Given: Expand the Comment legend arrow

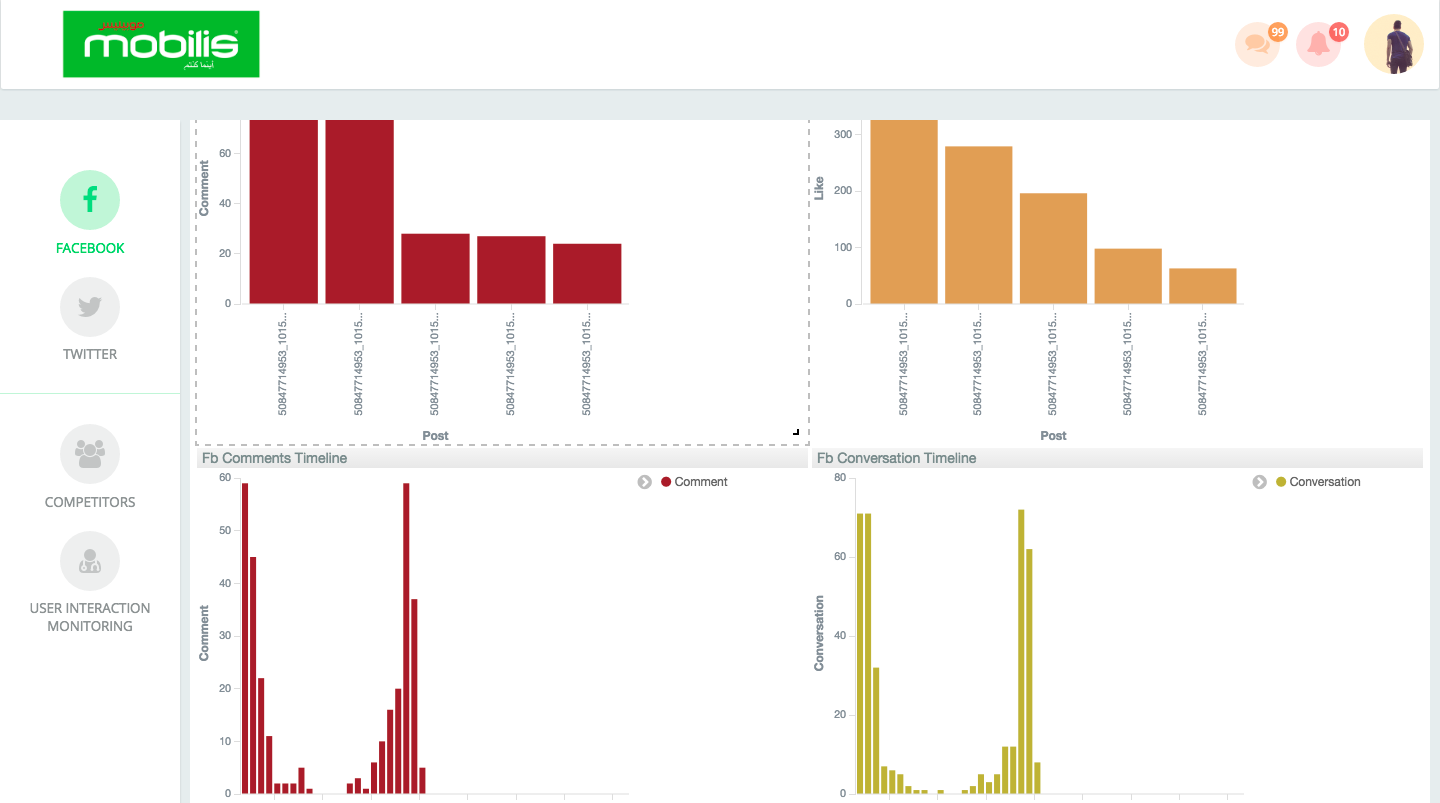Looking at the screenshot, I should tap(645, 482).
